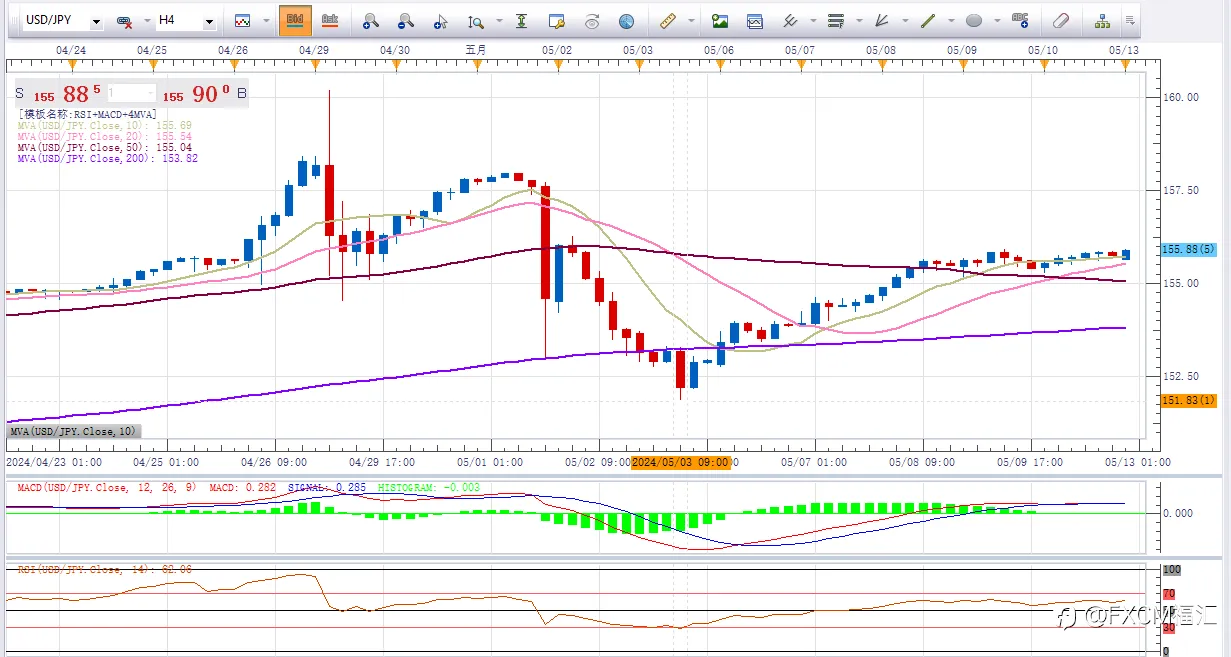The width and height of the screenshot is (1231, 657).
Task: Click the MVA Close 20 legend text 155.54
Action: coord(104,136)
